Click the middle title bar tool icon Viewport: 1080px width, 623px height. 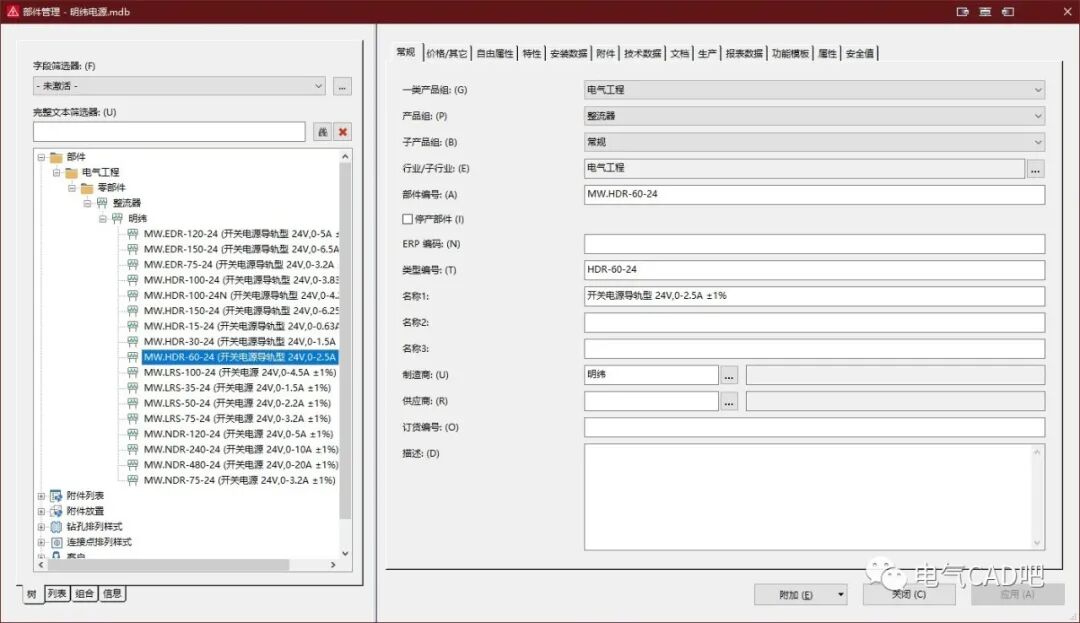[x=986, y=12]
